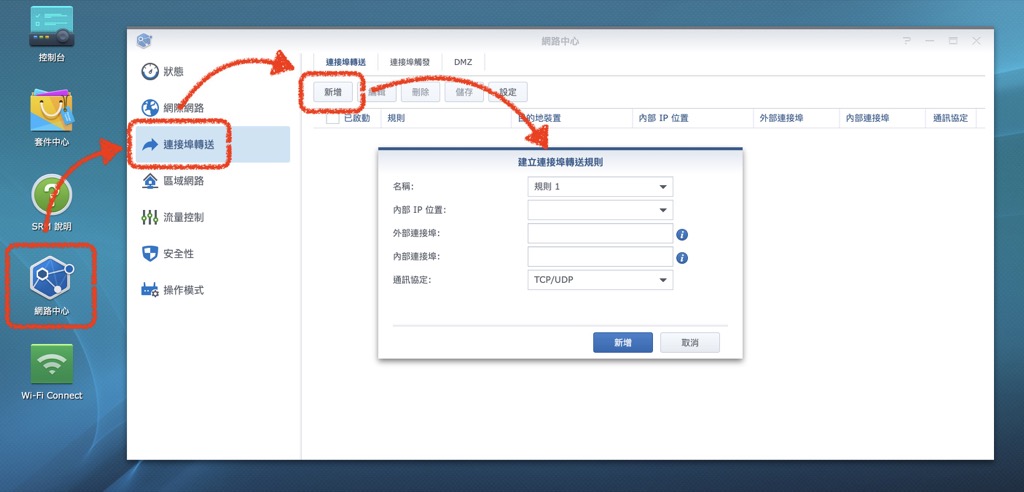Open the 控制台 desktop icon
Screen dimensions: 1024x492
52,28
